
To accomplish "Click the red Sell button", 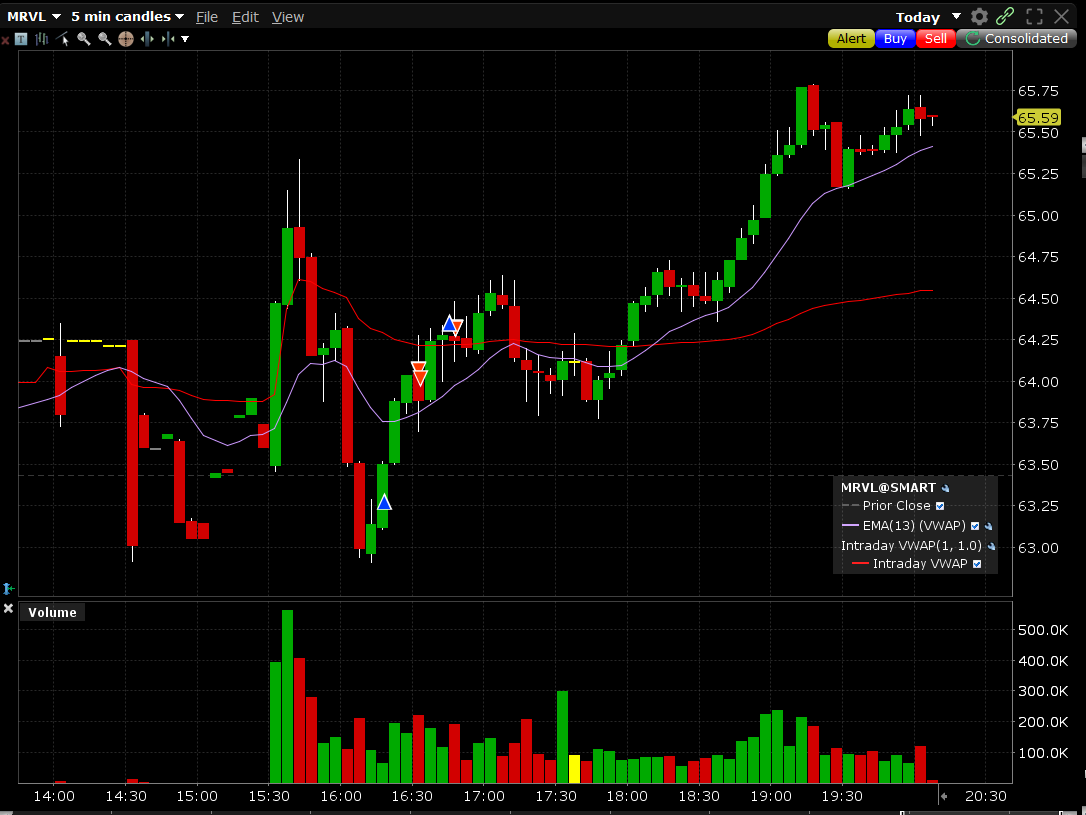I will pos(936,39).
